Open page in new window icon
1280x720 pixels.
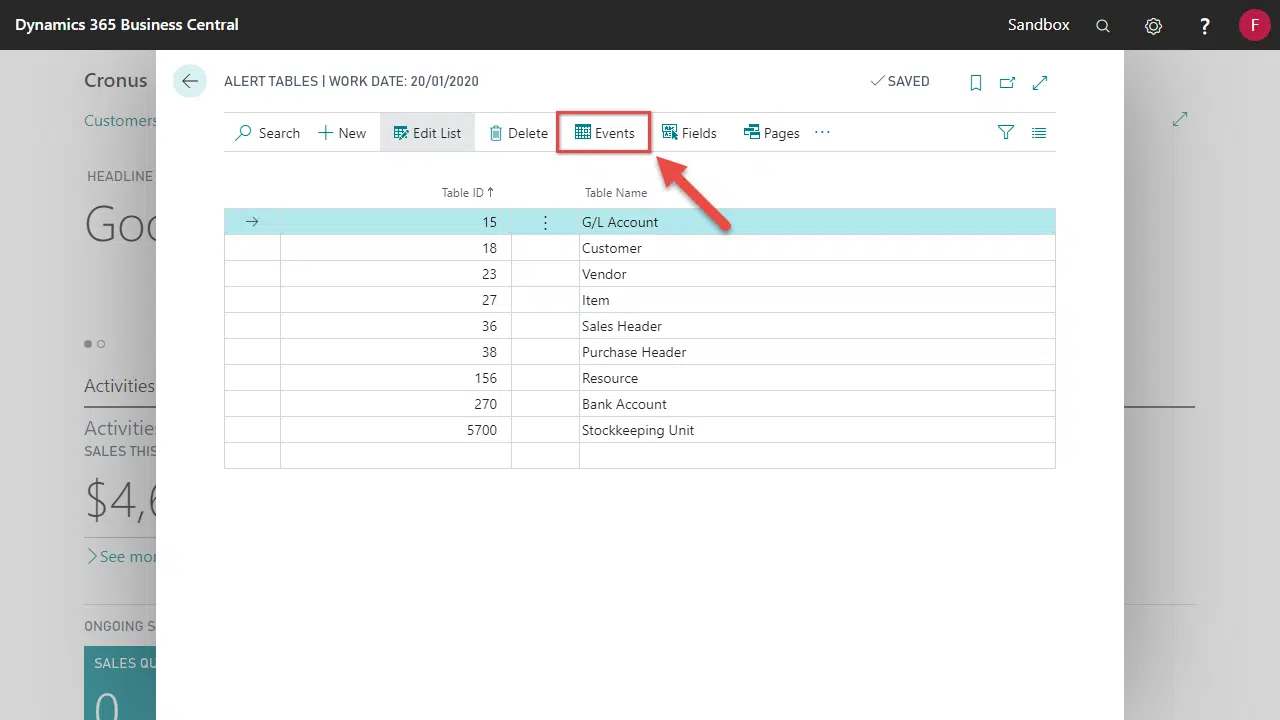(x=1007, y=83)
